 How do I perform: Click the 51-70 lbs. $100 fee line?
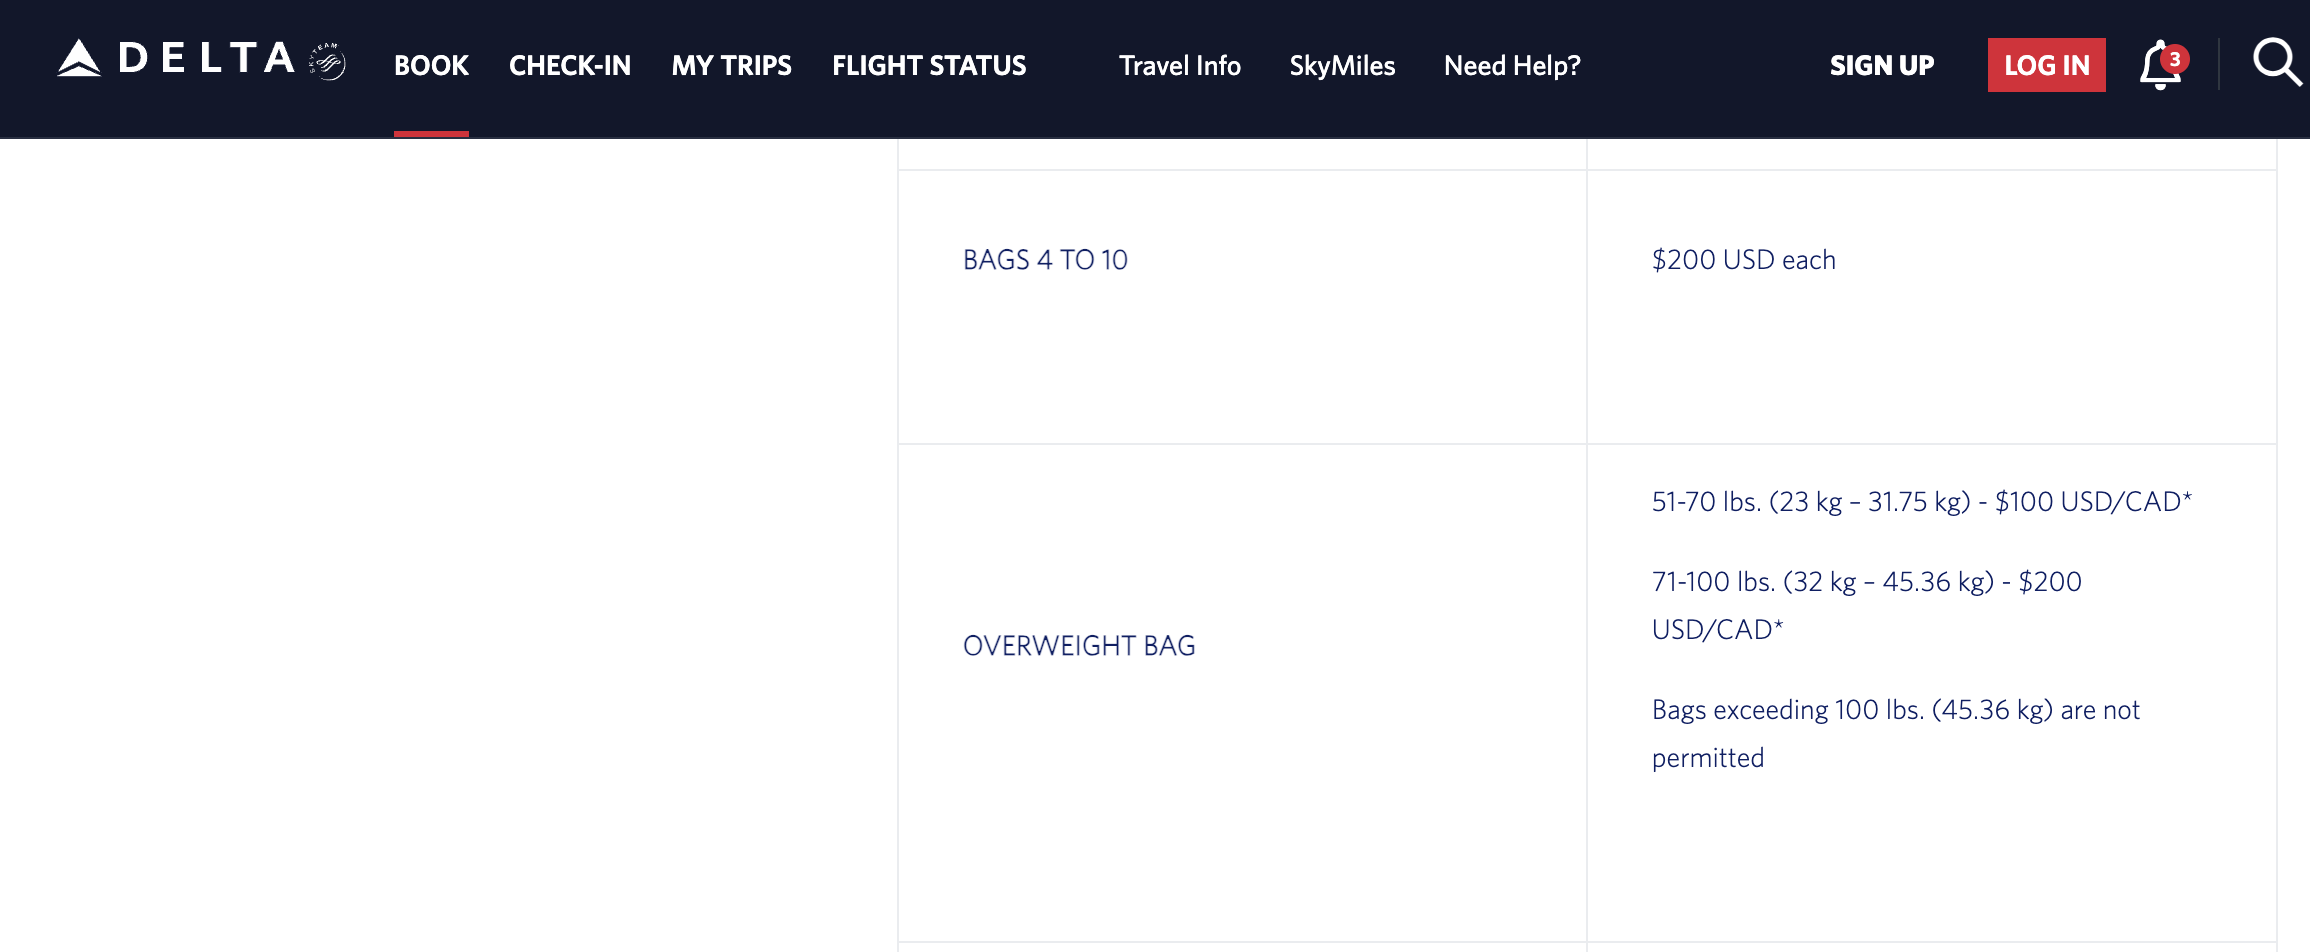pyautogui.click(x=1921, y=502)
